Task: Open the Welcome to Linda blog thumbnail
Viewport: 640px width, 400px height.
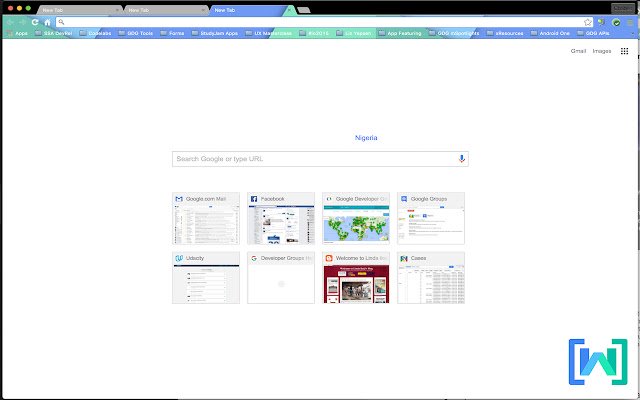Action: 356,278
